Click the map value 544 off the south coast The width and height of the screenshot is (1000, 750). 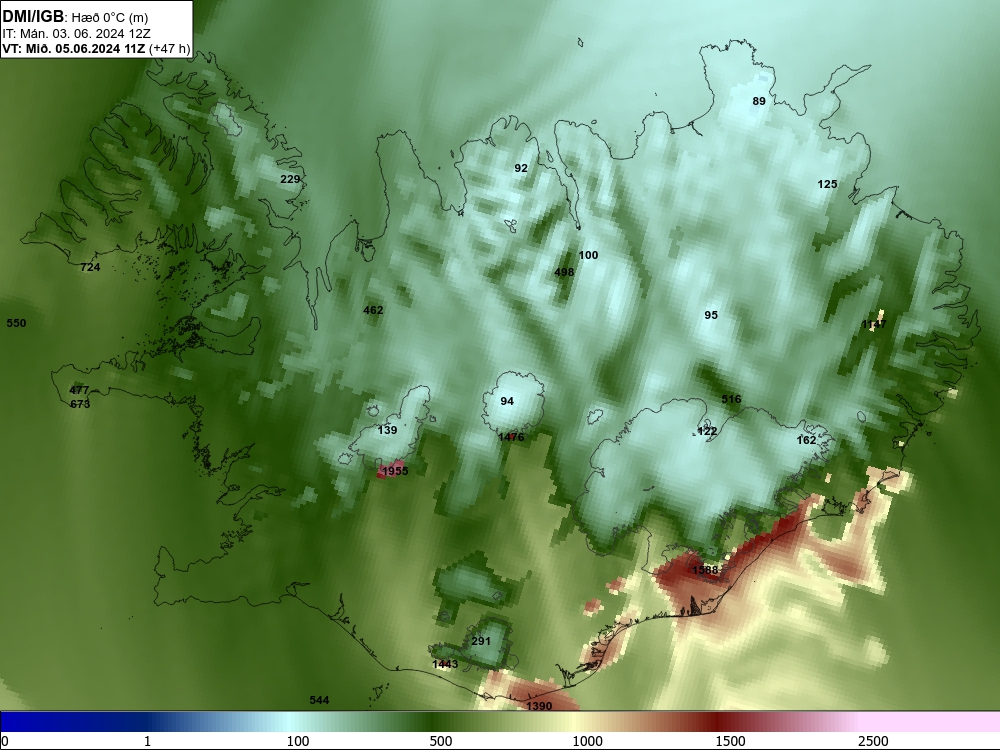coord(320,700)
